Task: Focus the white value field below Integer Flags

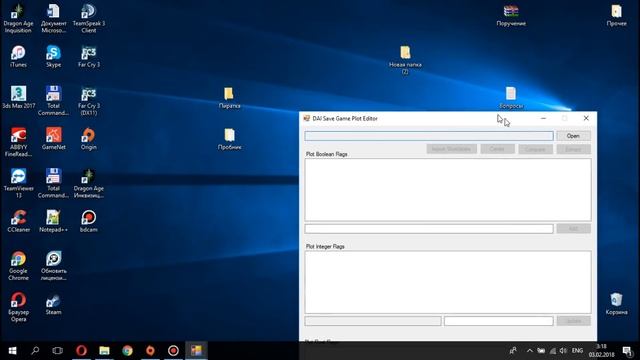Action: coord(499,321)
